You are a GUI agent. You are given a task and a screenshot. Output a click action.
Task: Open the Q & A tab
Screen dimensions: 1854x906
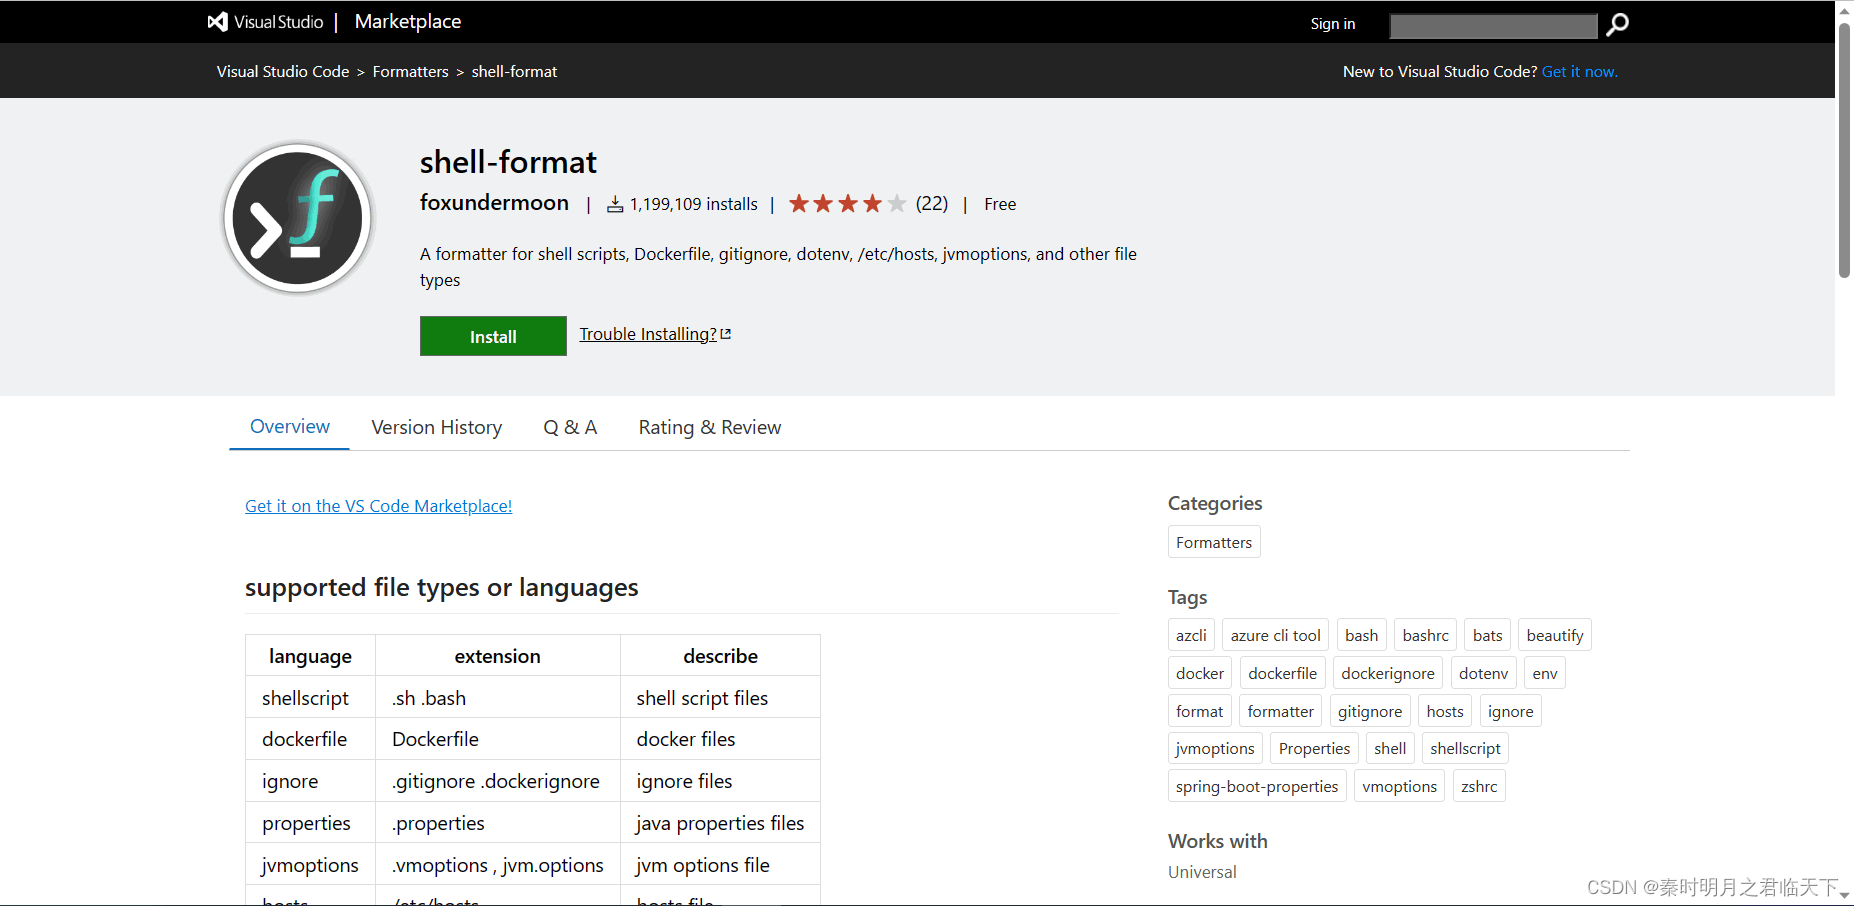pos(570,428)
